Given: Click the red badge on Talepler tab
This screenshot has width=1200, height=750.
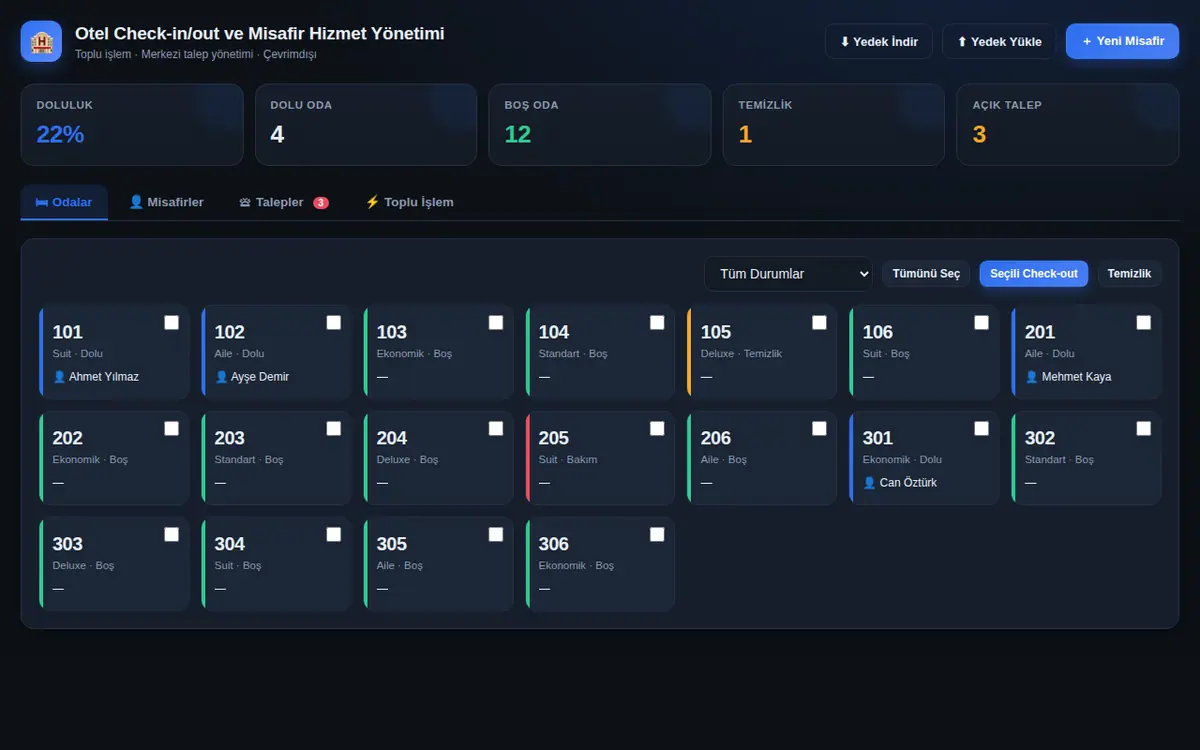Looking at the screenshot, I should pyautogui.click(x=321, y=203).
